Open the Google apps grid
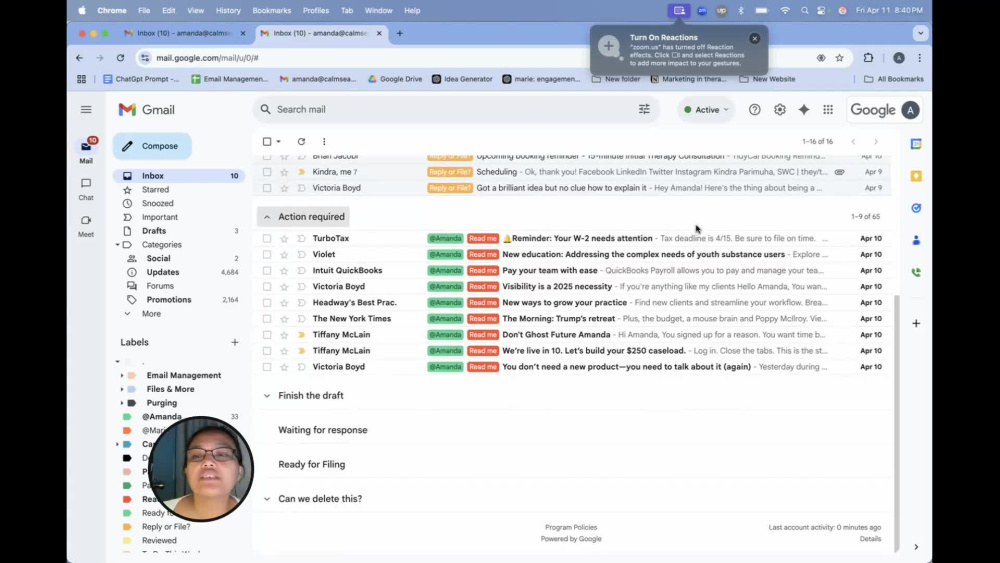The image size is (1000, 563). click(828, 110)
